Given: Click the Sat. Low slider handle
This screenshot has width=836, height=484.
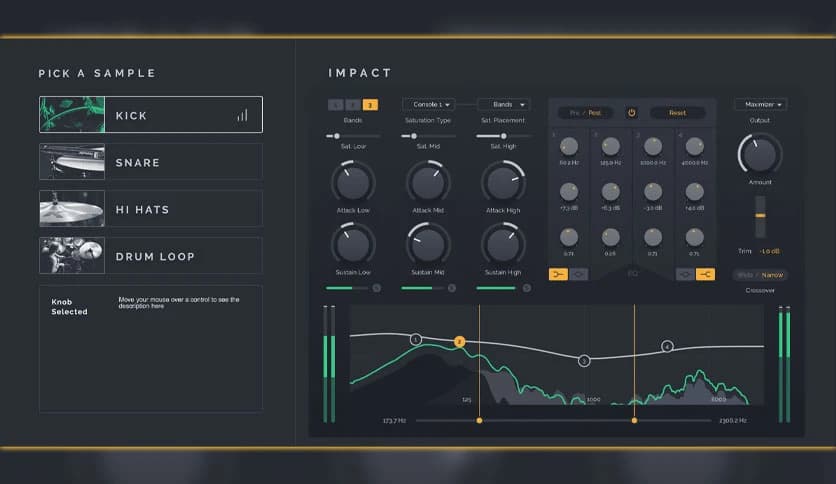Looking at the screenshot, I should point(337,135).
